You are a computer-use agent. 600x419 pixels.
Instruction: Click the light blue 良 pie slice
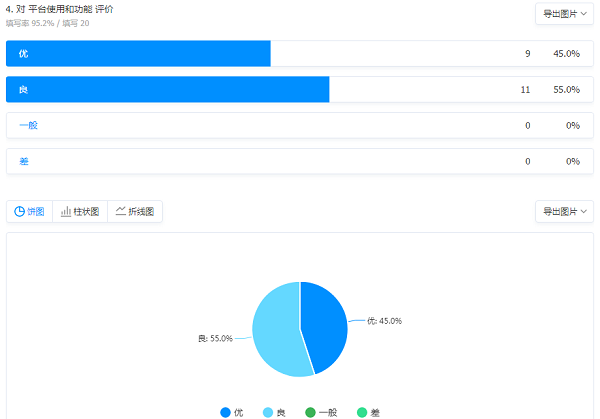tap(275, 332)
